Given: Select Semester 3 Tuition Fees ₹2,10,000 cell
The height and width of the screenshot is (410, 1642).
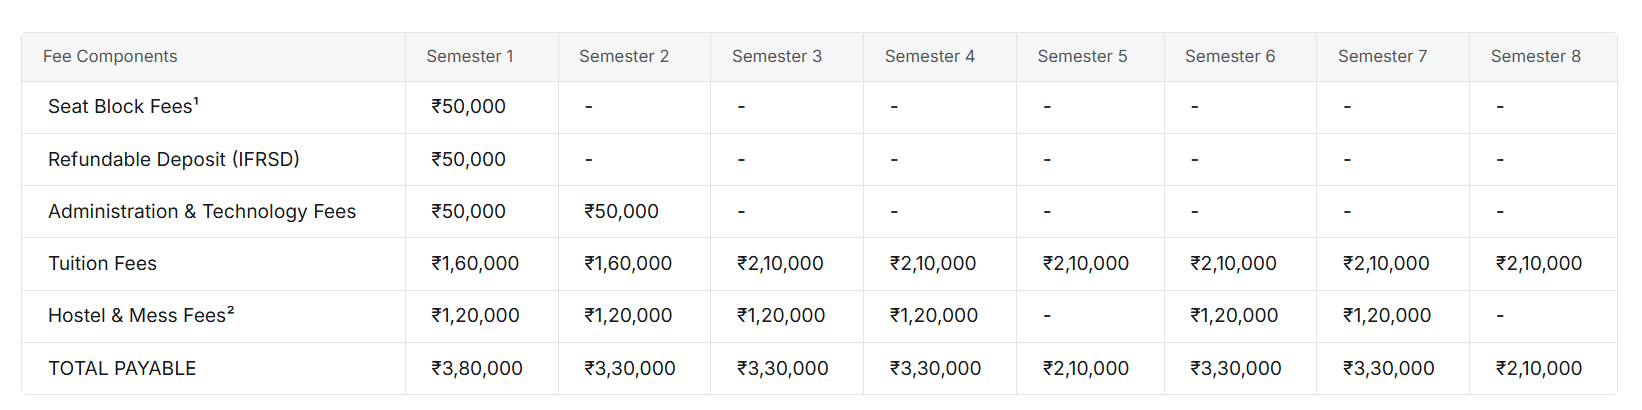Looking at the screenshot, I should (780, 264).
